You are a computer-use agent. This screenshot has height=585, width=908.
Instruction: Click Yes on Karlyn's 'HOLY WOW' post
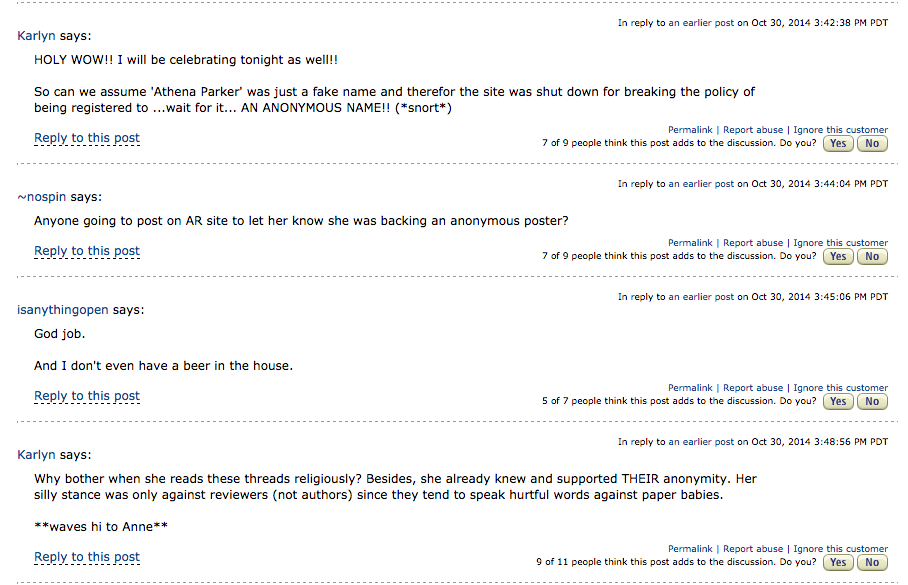pyautogui.click(x=838, y=143)
